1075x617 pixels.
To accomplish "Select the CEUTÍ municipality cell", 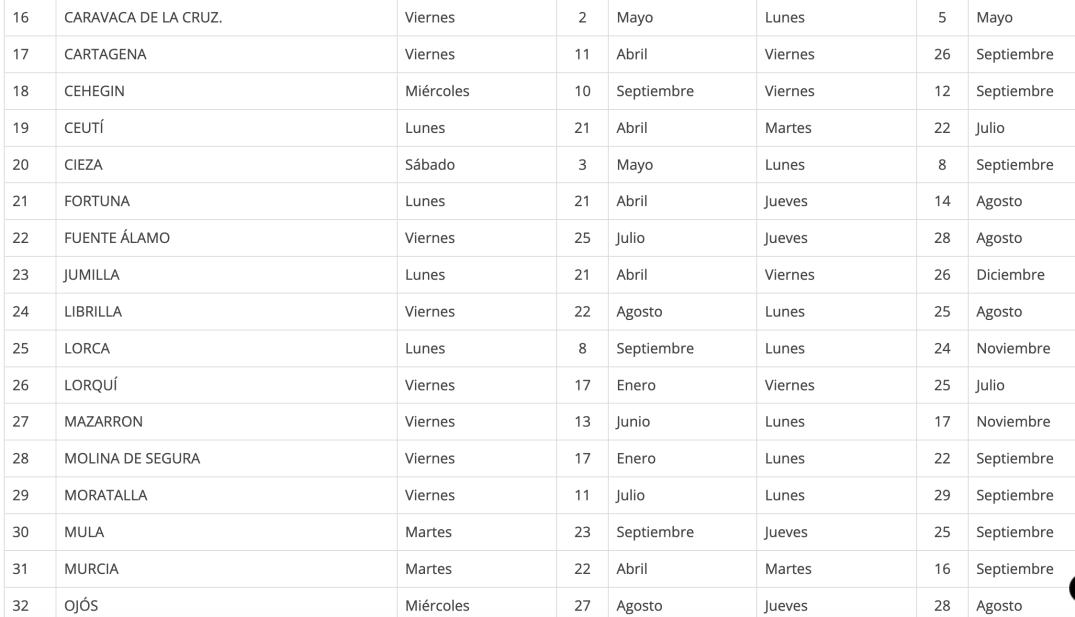I will pos(84,128).
